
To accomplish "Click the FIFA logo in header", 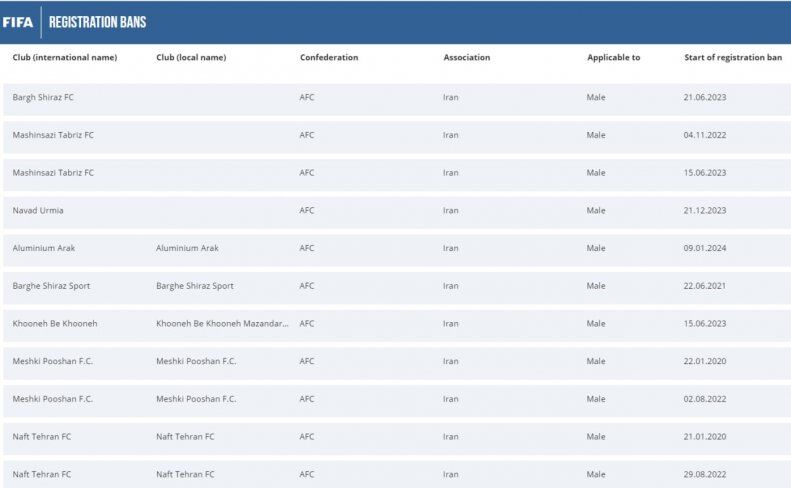I will click(x=18, y=22).
